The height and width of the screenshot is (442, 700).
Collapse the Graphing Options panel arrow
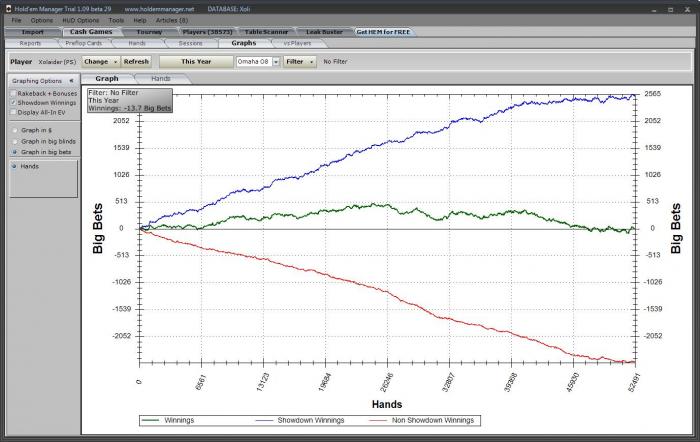71,80
